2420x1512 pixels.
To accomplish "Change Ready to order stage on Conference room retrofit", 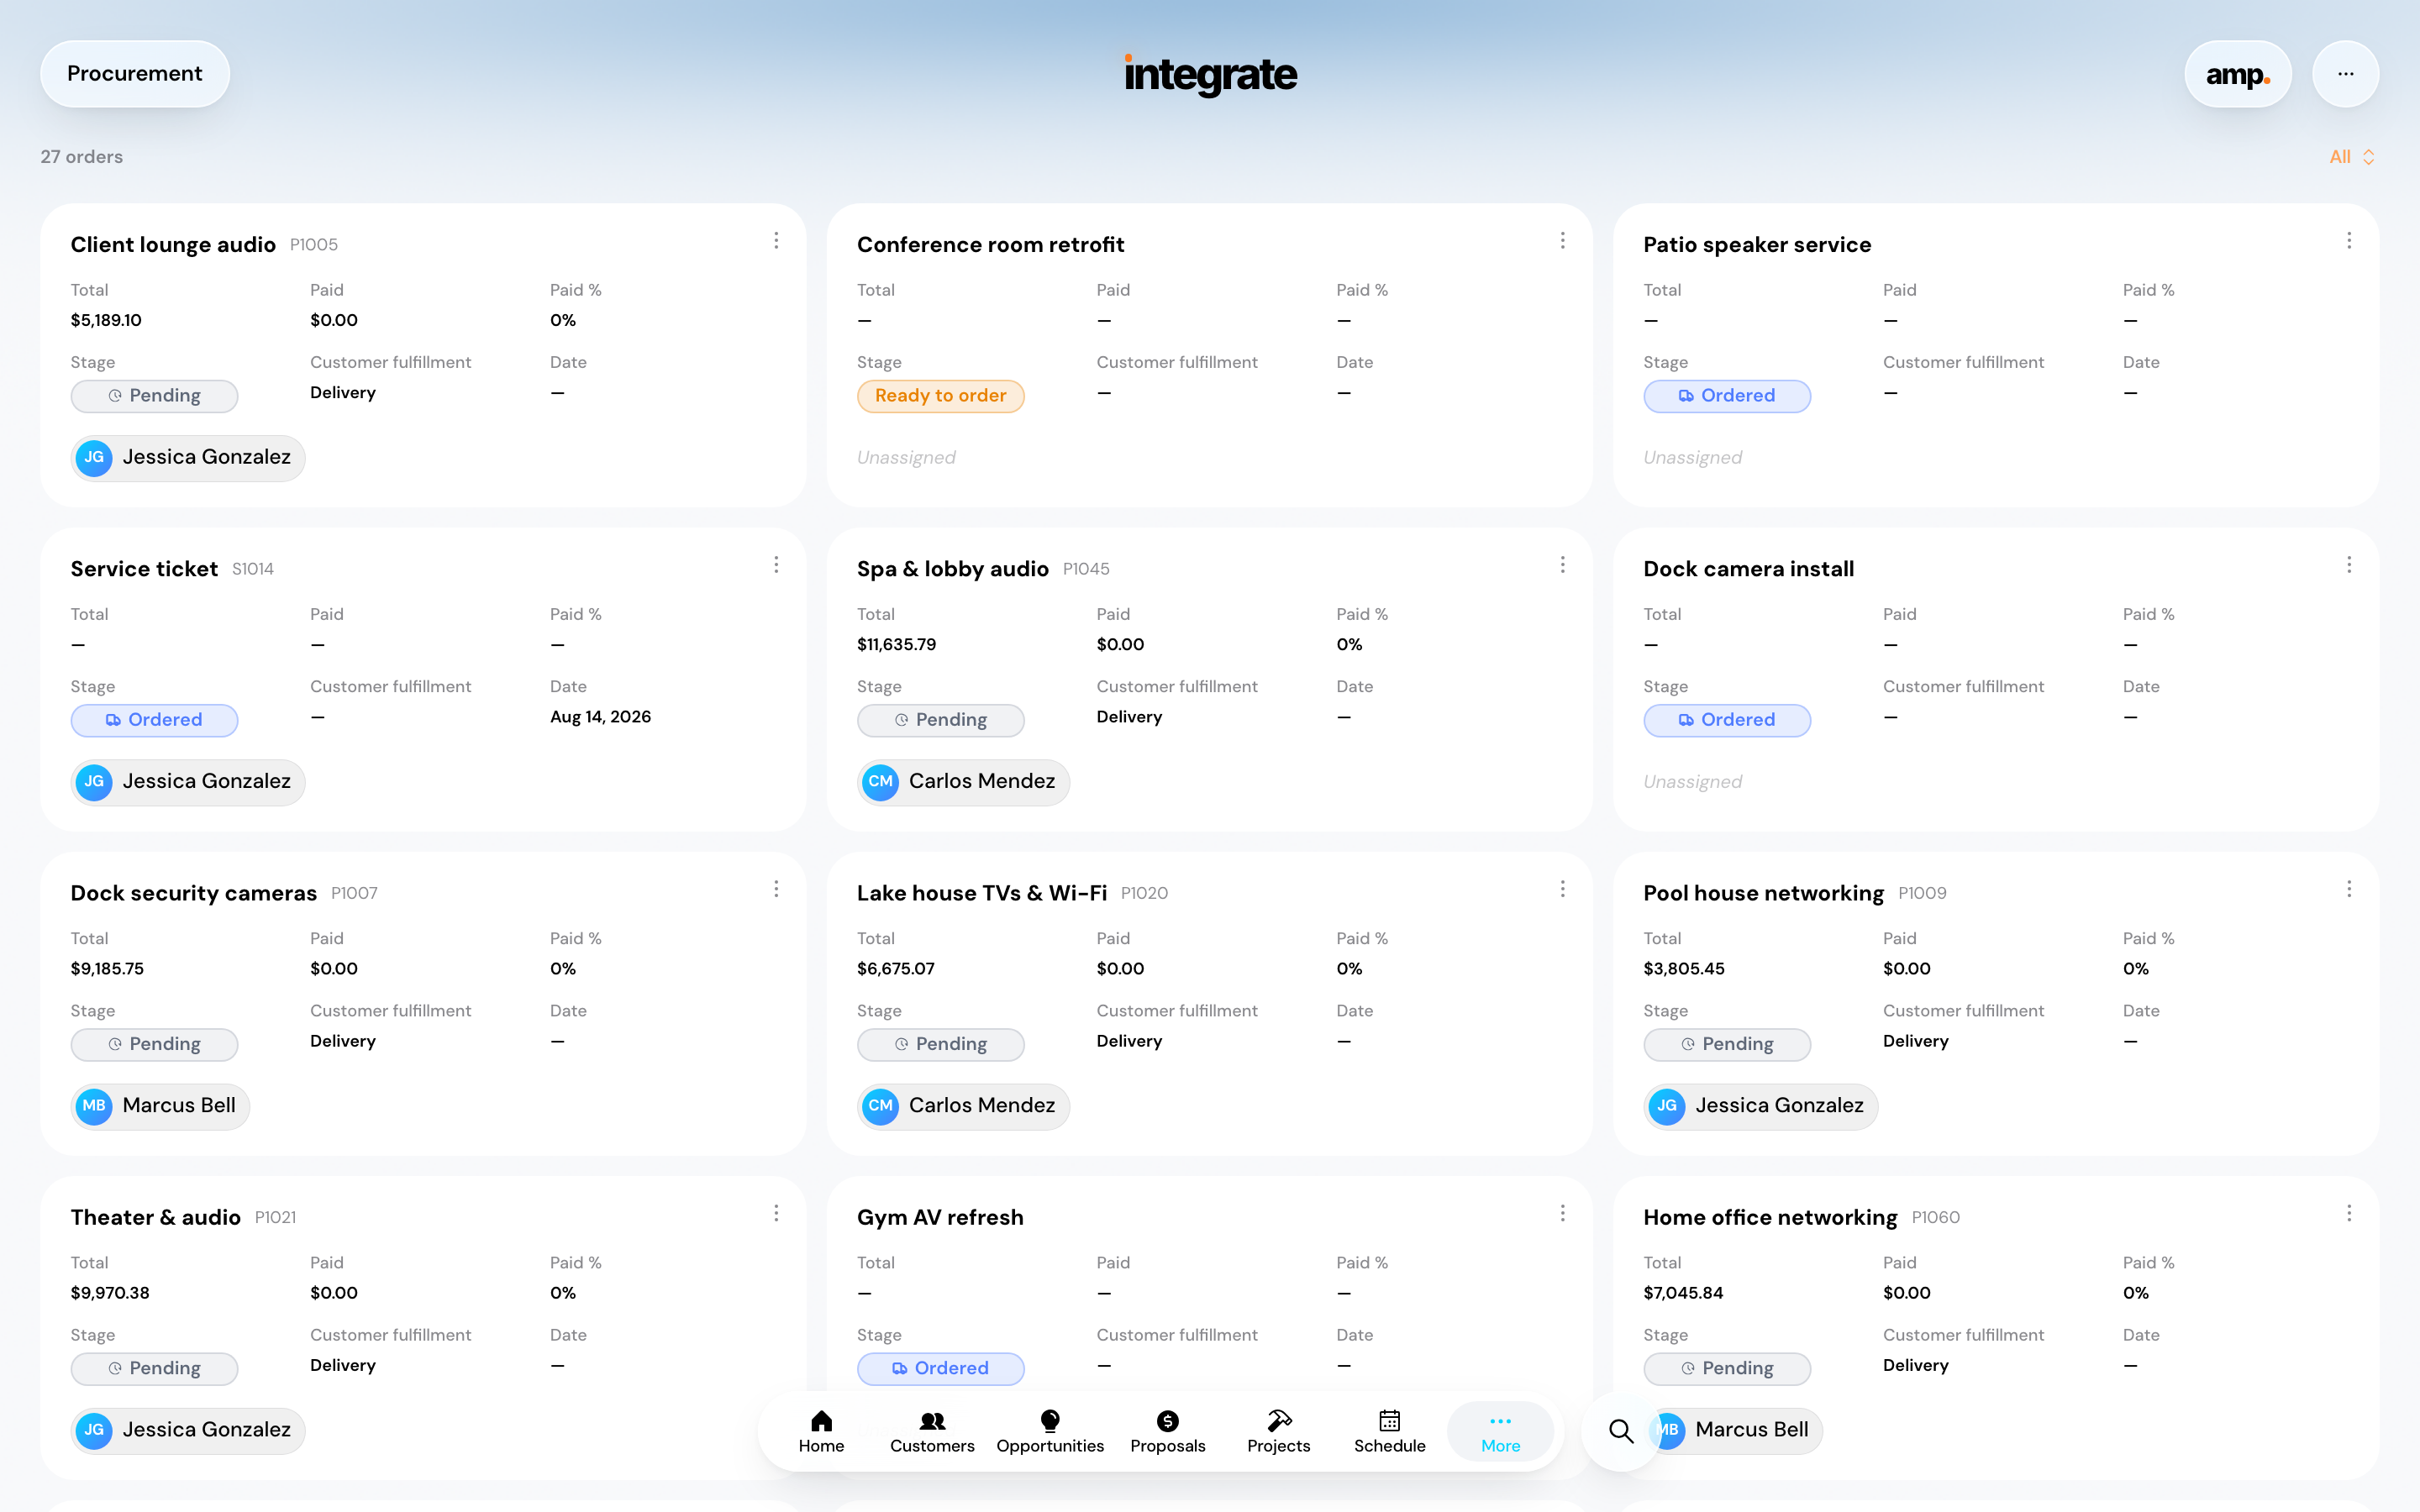I will click(x=940, y=396).
